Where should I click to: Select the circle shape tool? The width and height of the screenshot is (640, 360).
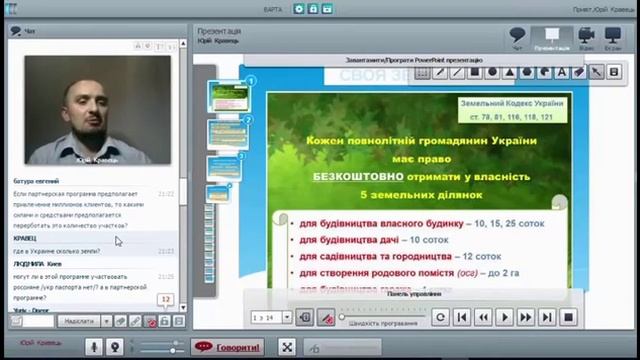pyautogui.click(x=493, y=73)
